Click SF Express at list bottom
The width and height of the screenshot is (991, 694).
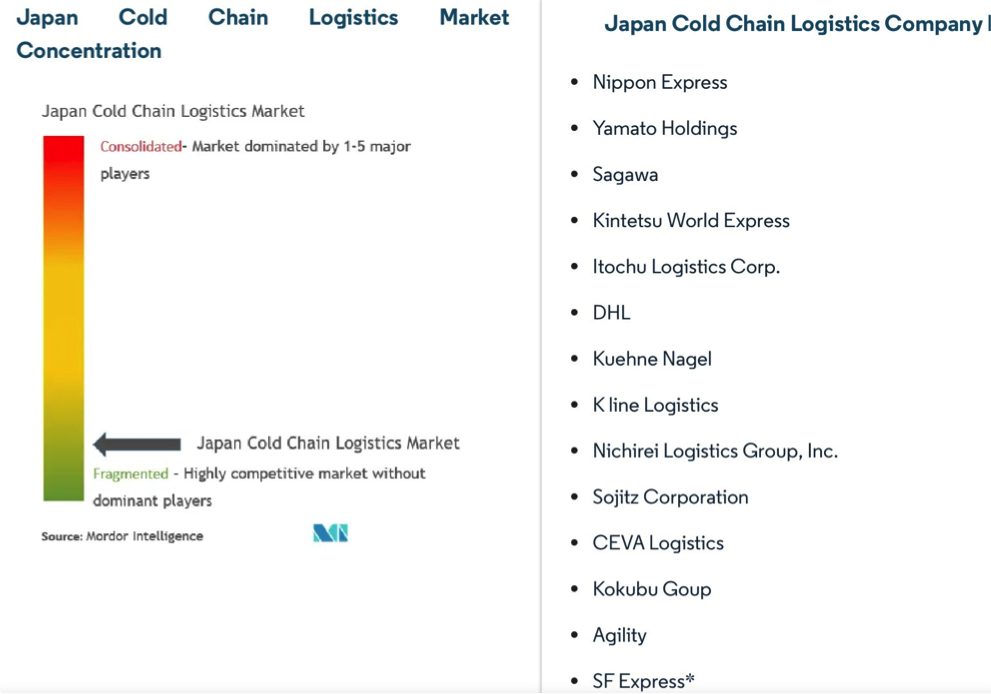643,681
